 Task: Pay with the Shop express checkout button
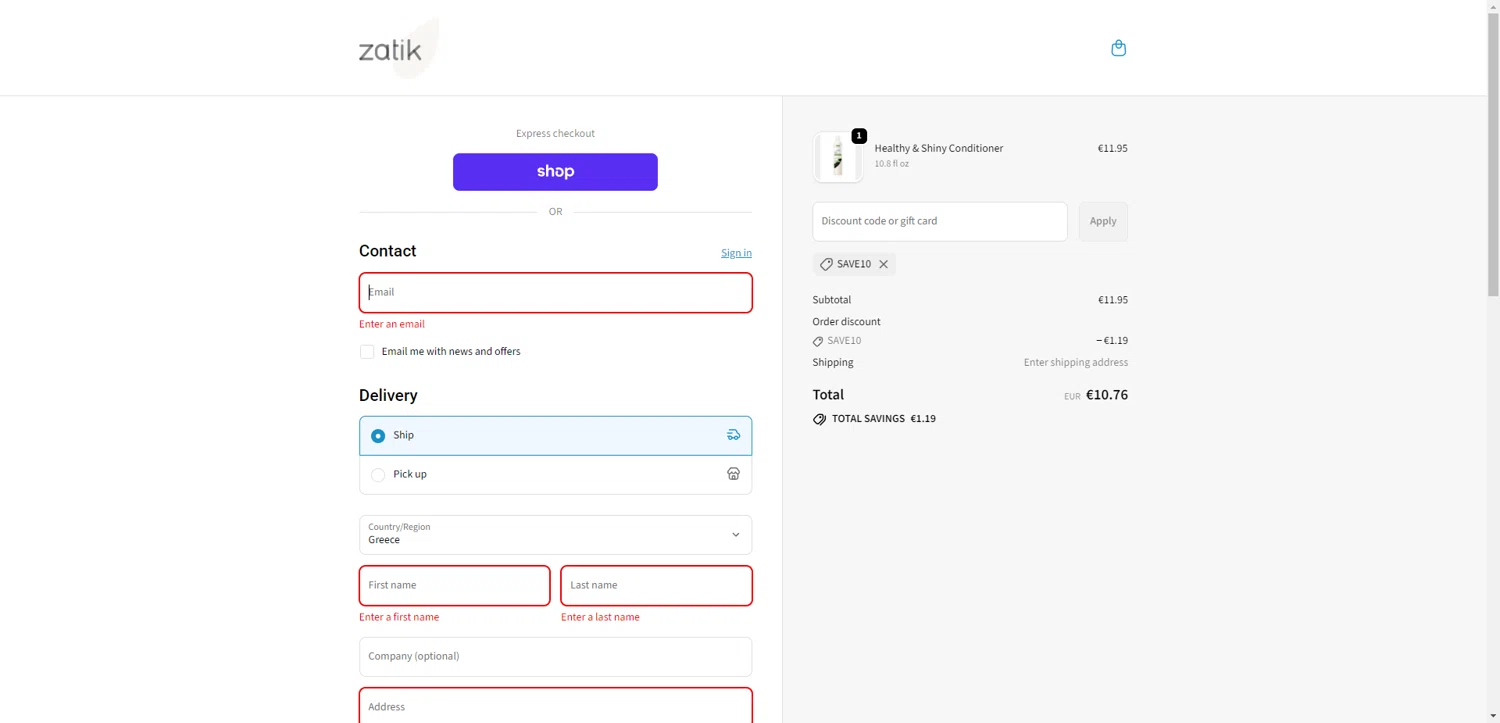pyautogui.click(x=555, y=172)
